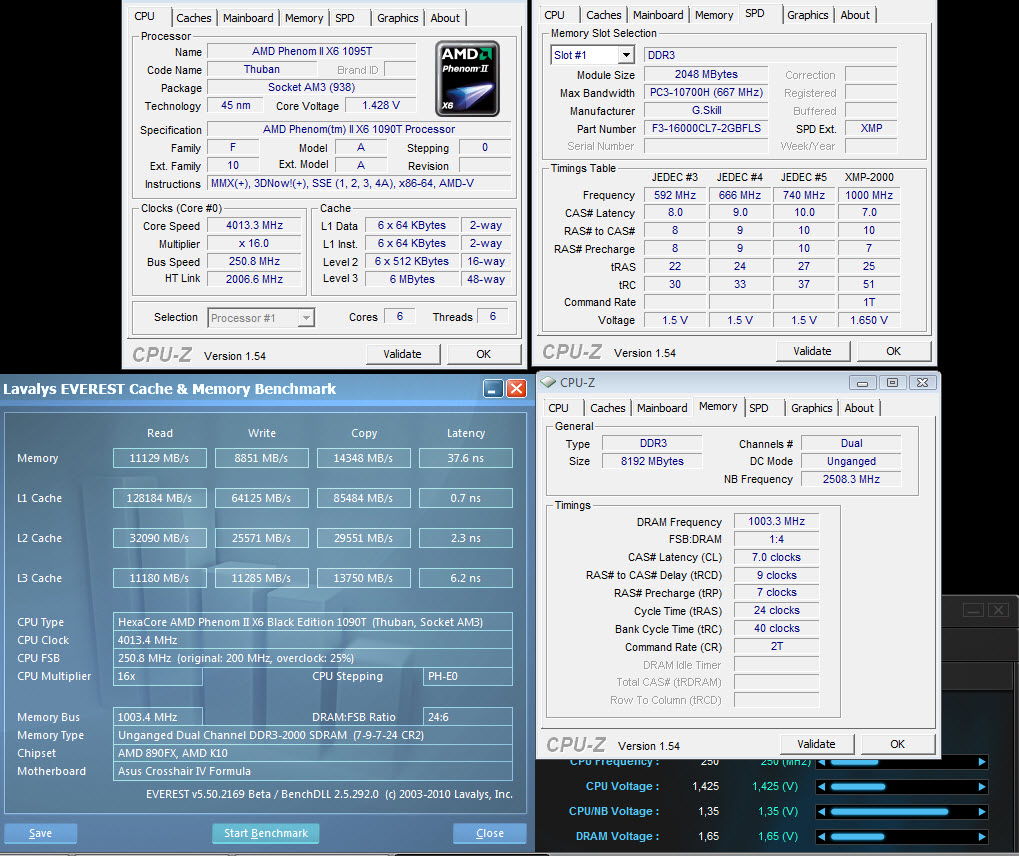This screenshot has width=1019, height=856.
Task: Click the DRAM Frequency value '1003.3 MHz'
Action: (x=776, y=521)
